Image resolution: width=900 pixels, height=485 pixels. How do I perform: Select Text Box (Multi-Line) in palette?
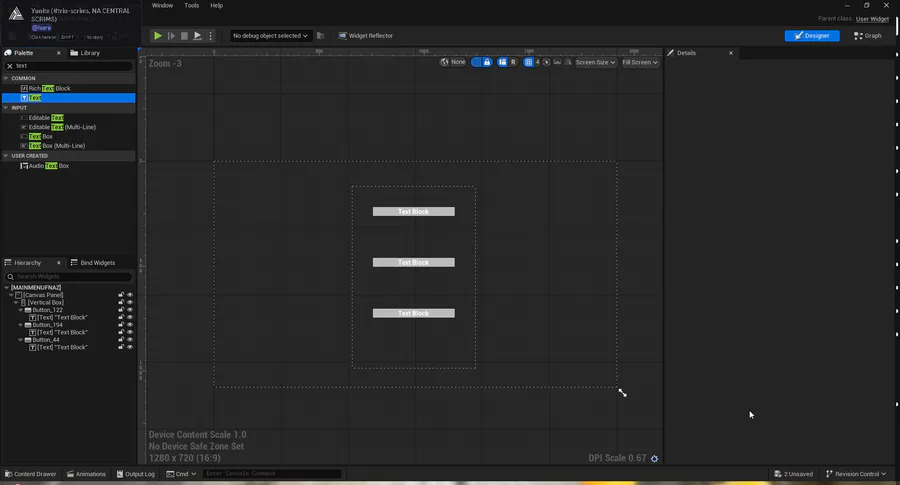tap(53, 146)
